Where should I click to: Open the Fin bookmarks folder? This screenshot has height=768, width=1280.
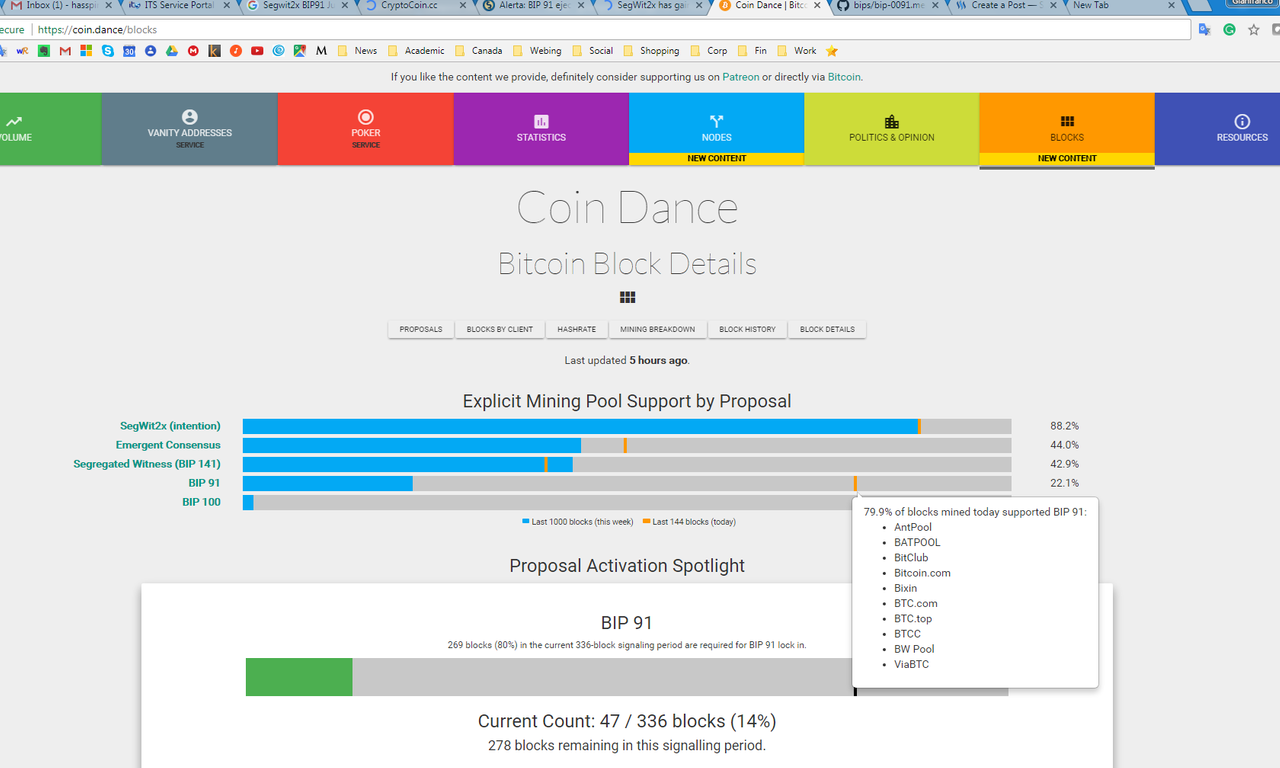(x=752, y=51)
